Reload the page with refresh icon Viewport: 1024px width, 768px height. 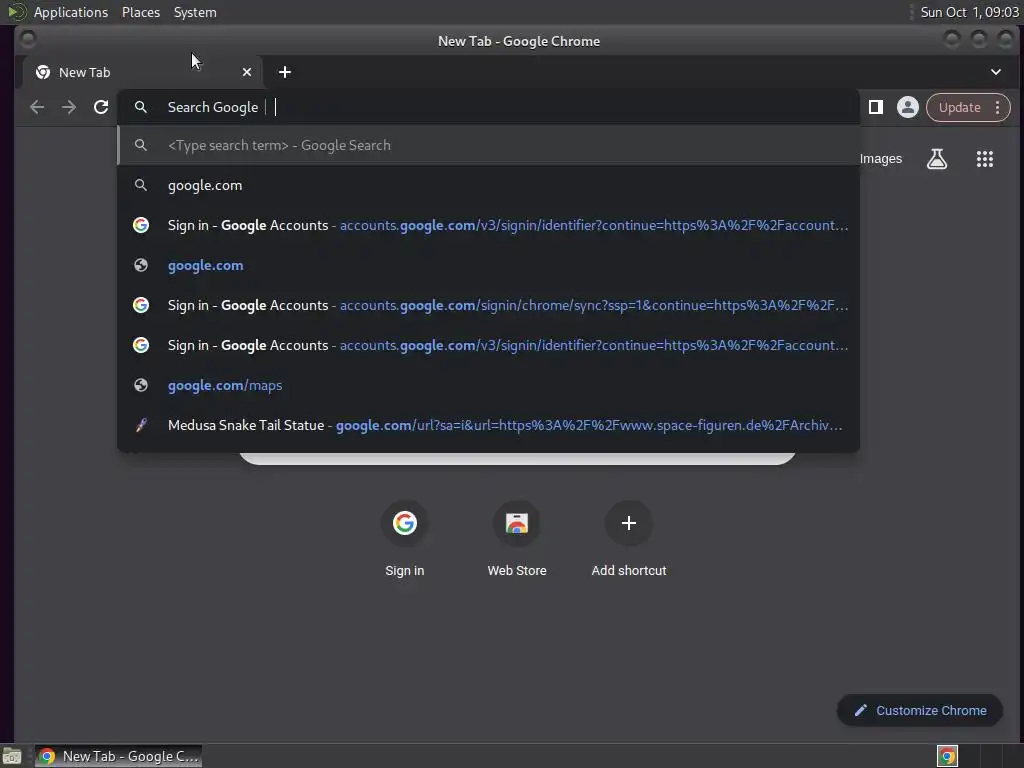click(x=101, y=107)
